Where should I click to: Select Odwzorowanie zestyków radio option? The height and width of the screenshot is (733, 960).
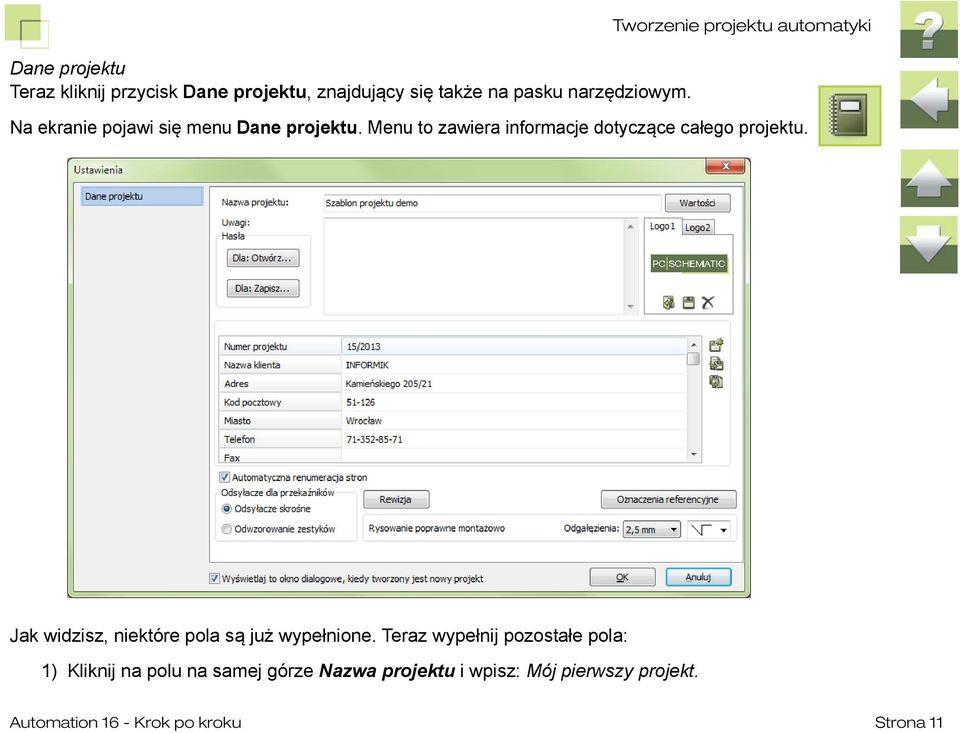click(227, 529)
